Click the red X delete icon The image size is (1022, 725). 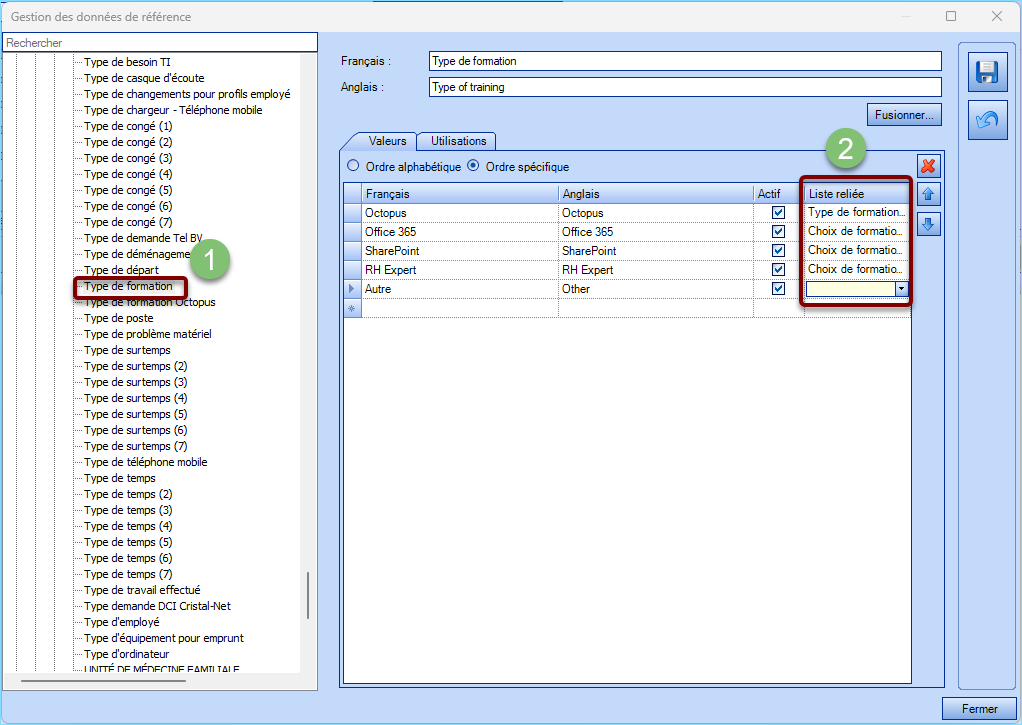(x=928, y=167)
